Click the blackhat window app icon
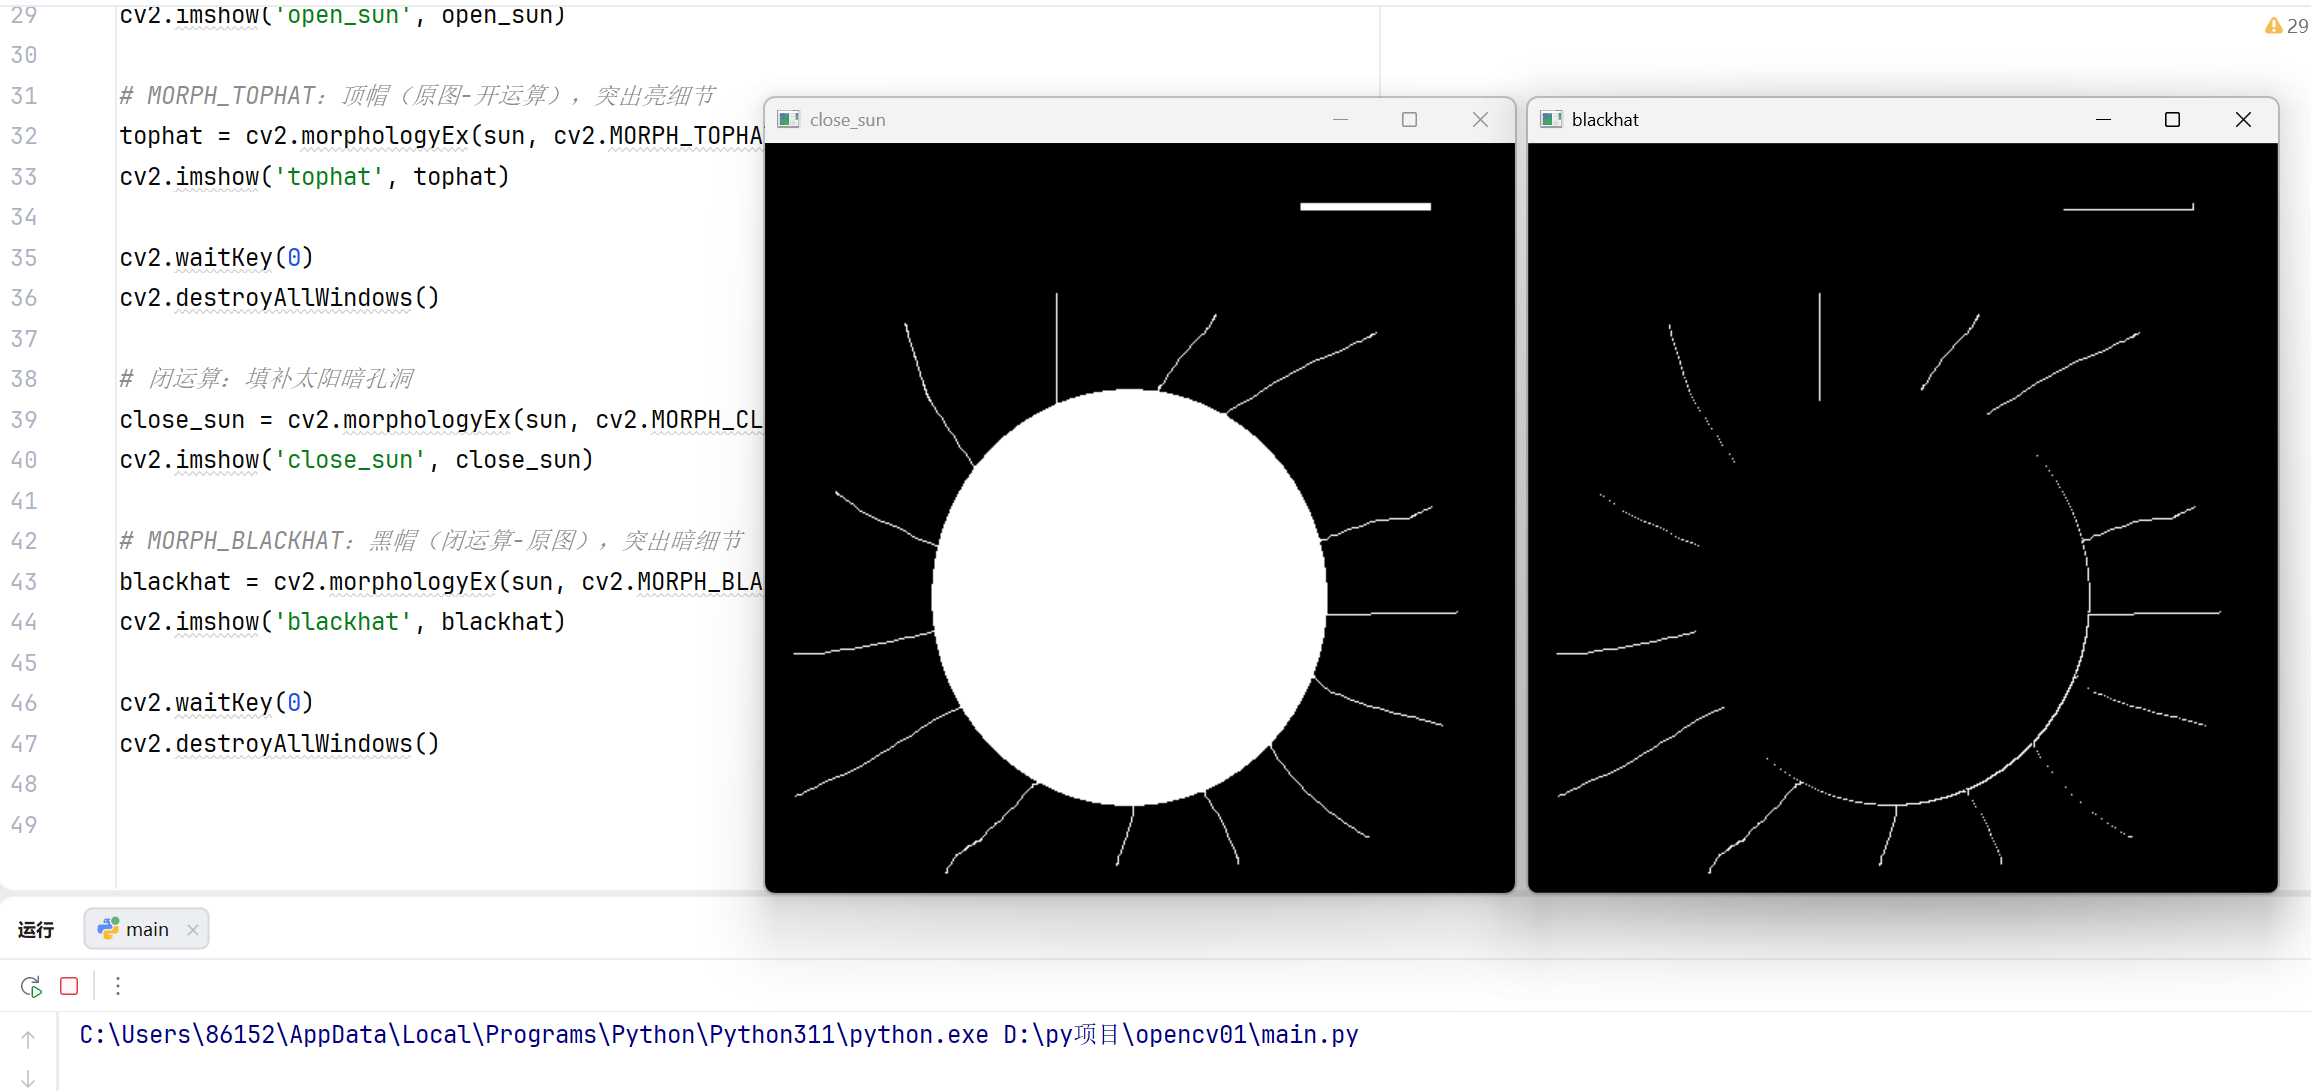The width and height of the screenshot is (2311, 1091). [x=1551, y=120]
